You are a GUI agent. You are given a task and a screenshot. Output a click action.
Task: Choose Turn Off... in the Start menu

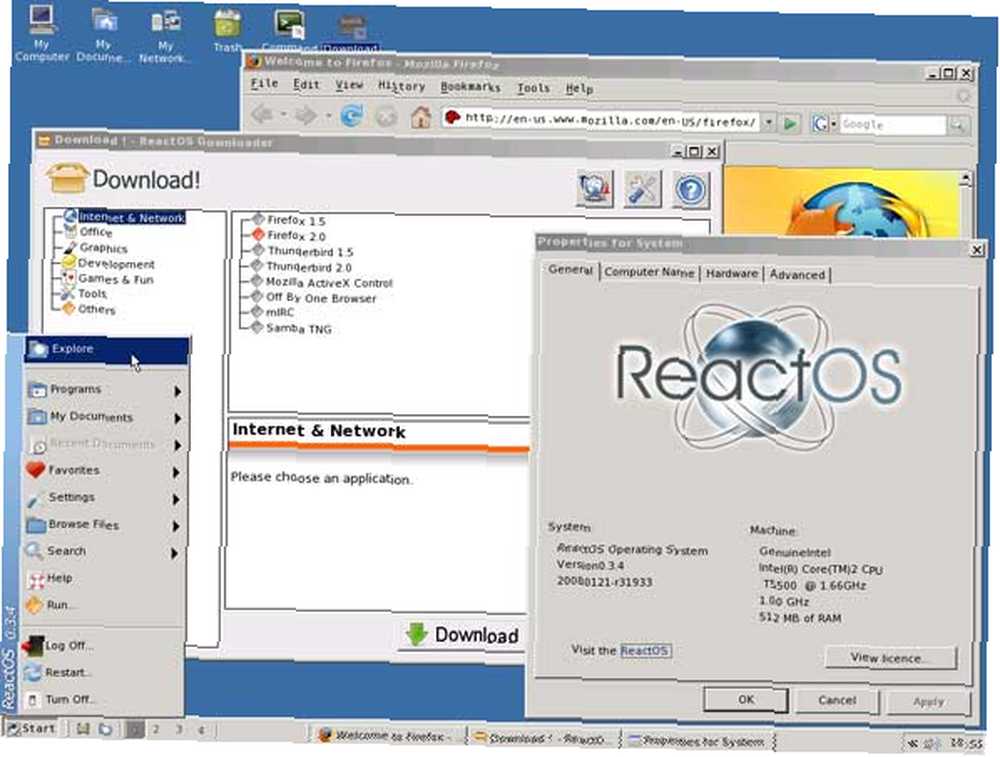(x=101, y=700)
